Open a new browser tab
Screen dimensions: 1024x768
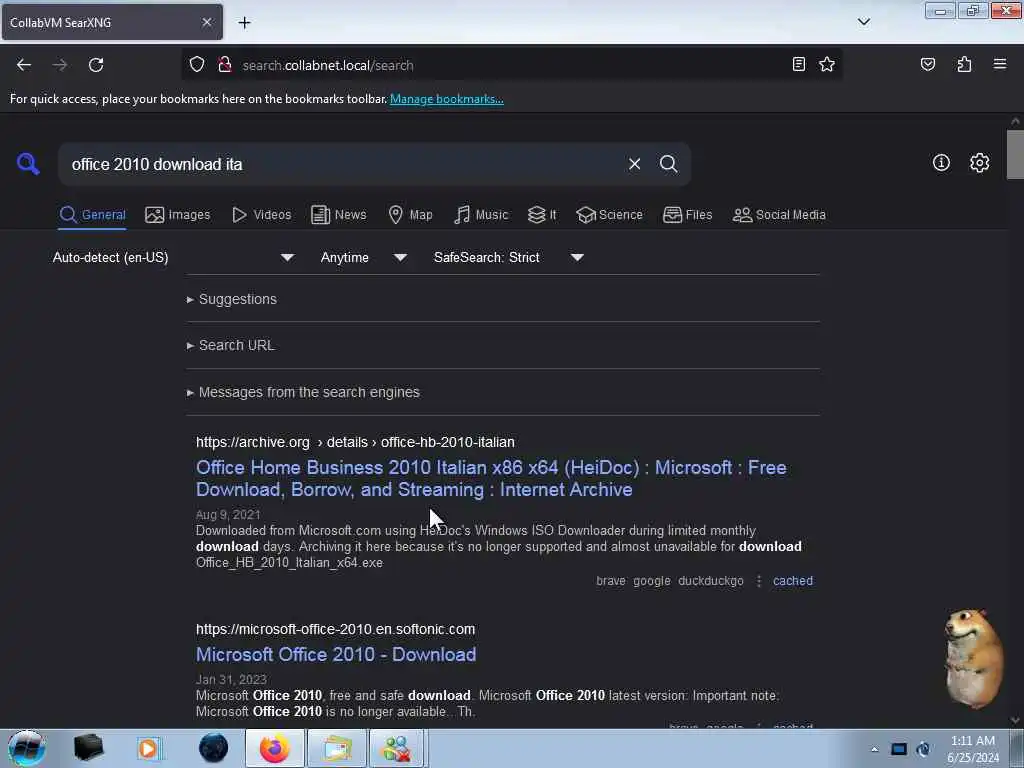click(x=244, y=23)
